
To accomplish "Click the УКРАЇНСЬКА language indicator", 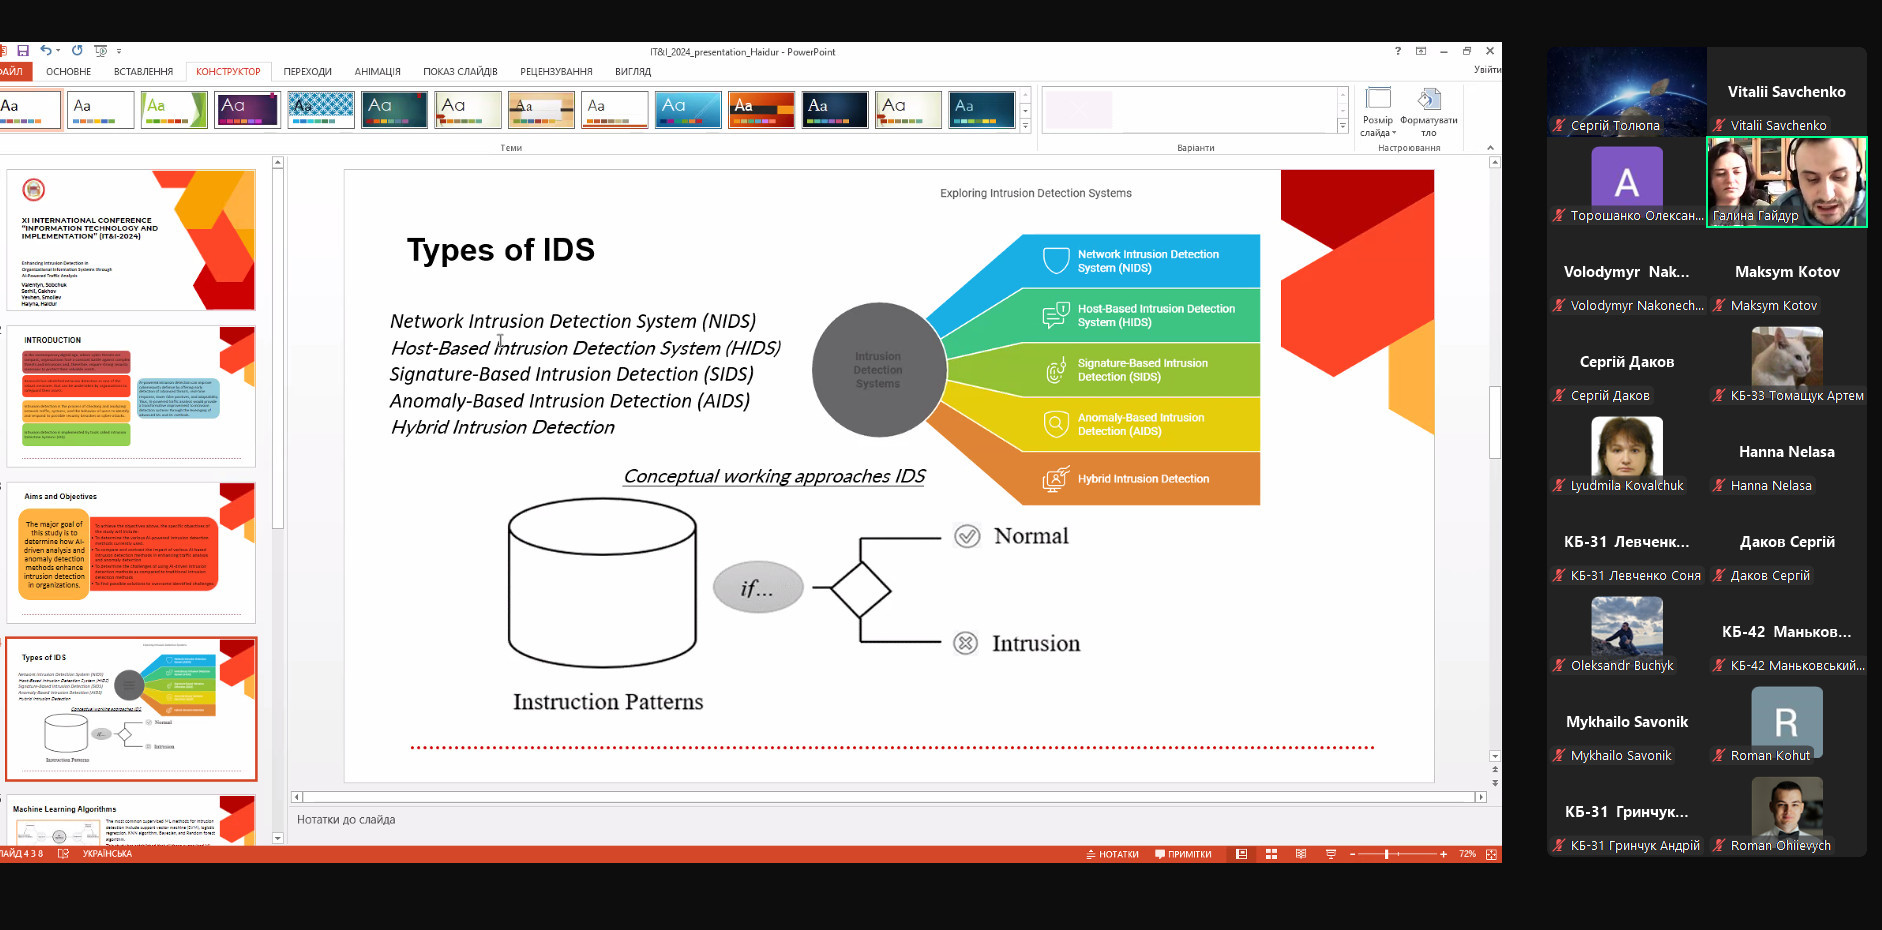I will 107,854.
